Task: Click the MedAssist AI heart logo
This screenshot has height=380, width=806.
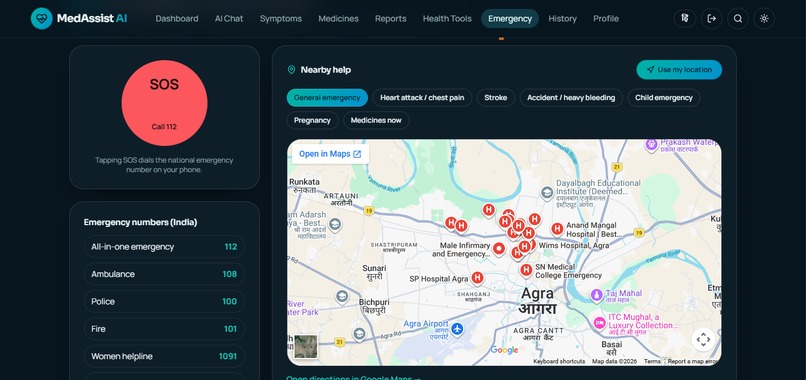Action: [x=41, y=19]
